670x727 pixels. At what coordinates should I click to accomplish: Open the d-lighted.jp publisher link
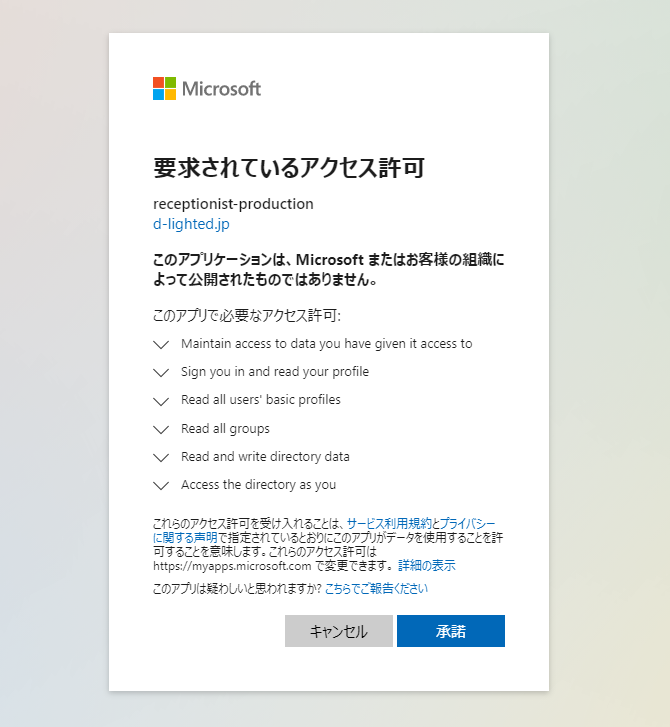pos(191,224)
